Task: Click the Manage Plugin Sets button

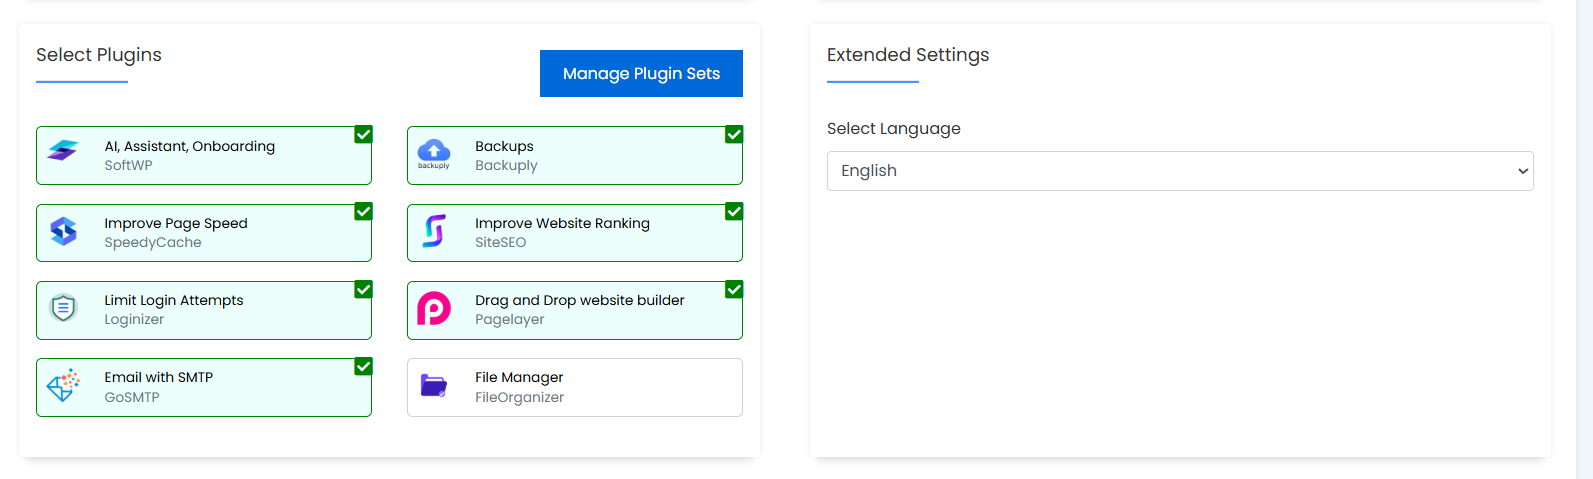Action: 641,73
